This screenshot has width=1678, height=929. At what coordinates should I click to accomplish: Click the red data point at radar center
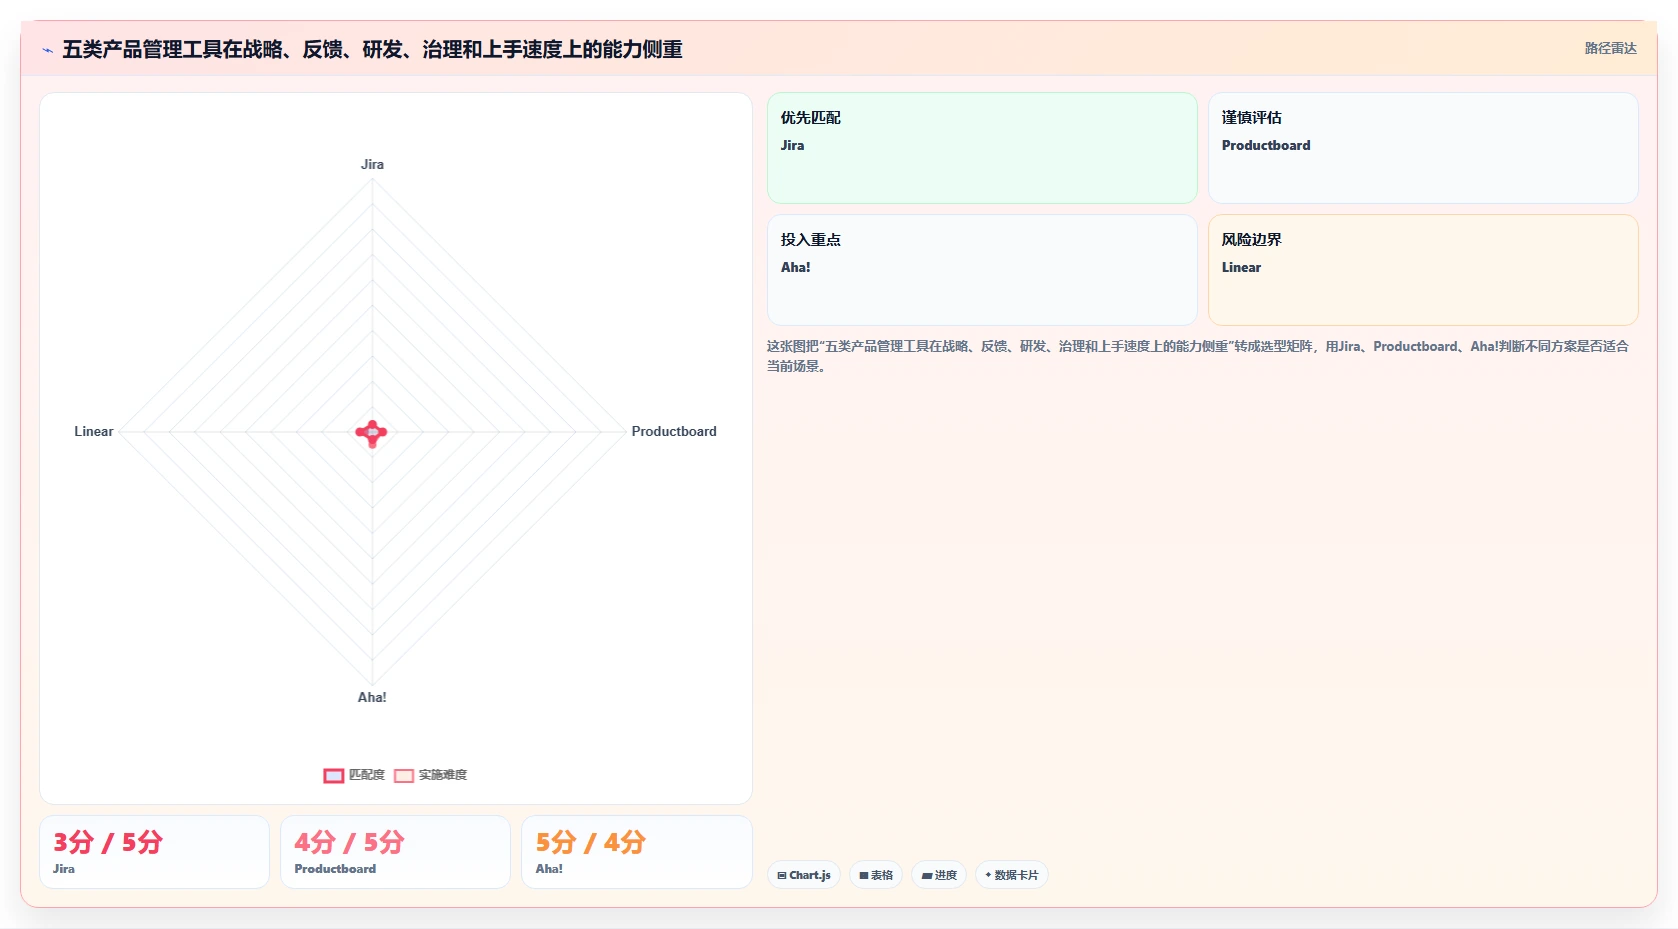(372, 433)
